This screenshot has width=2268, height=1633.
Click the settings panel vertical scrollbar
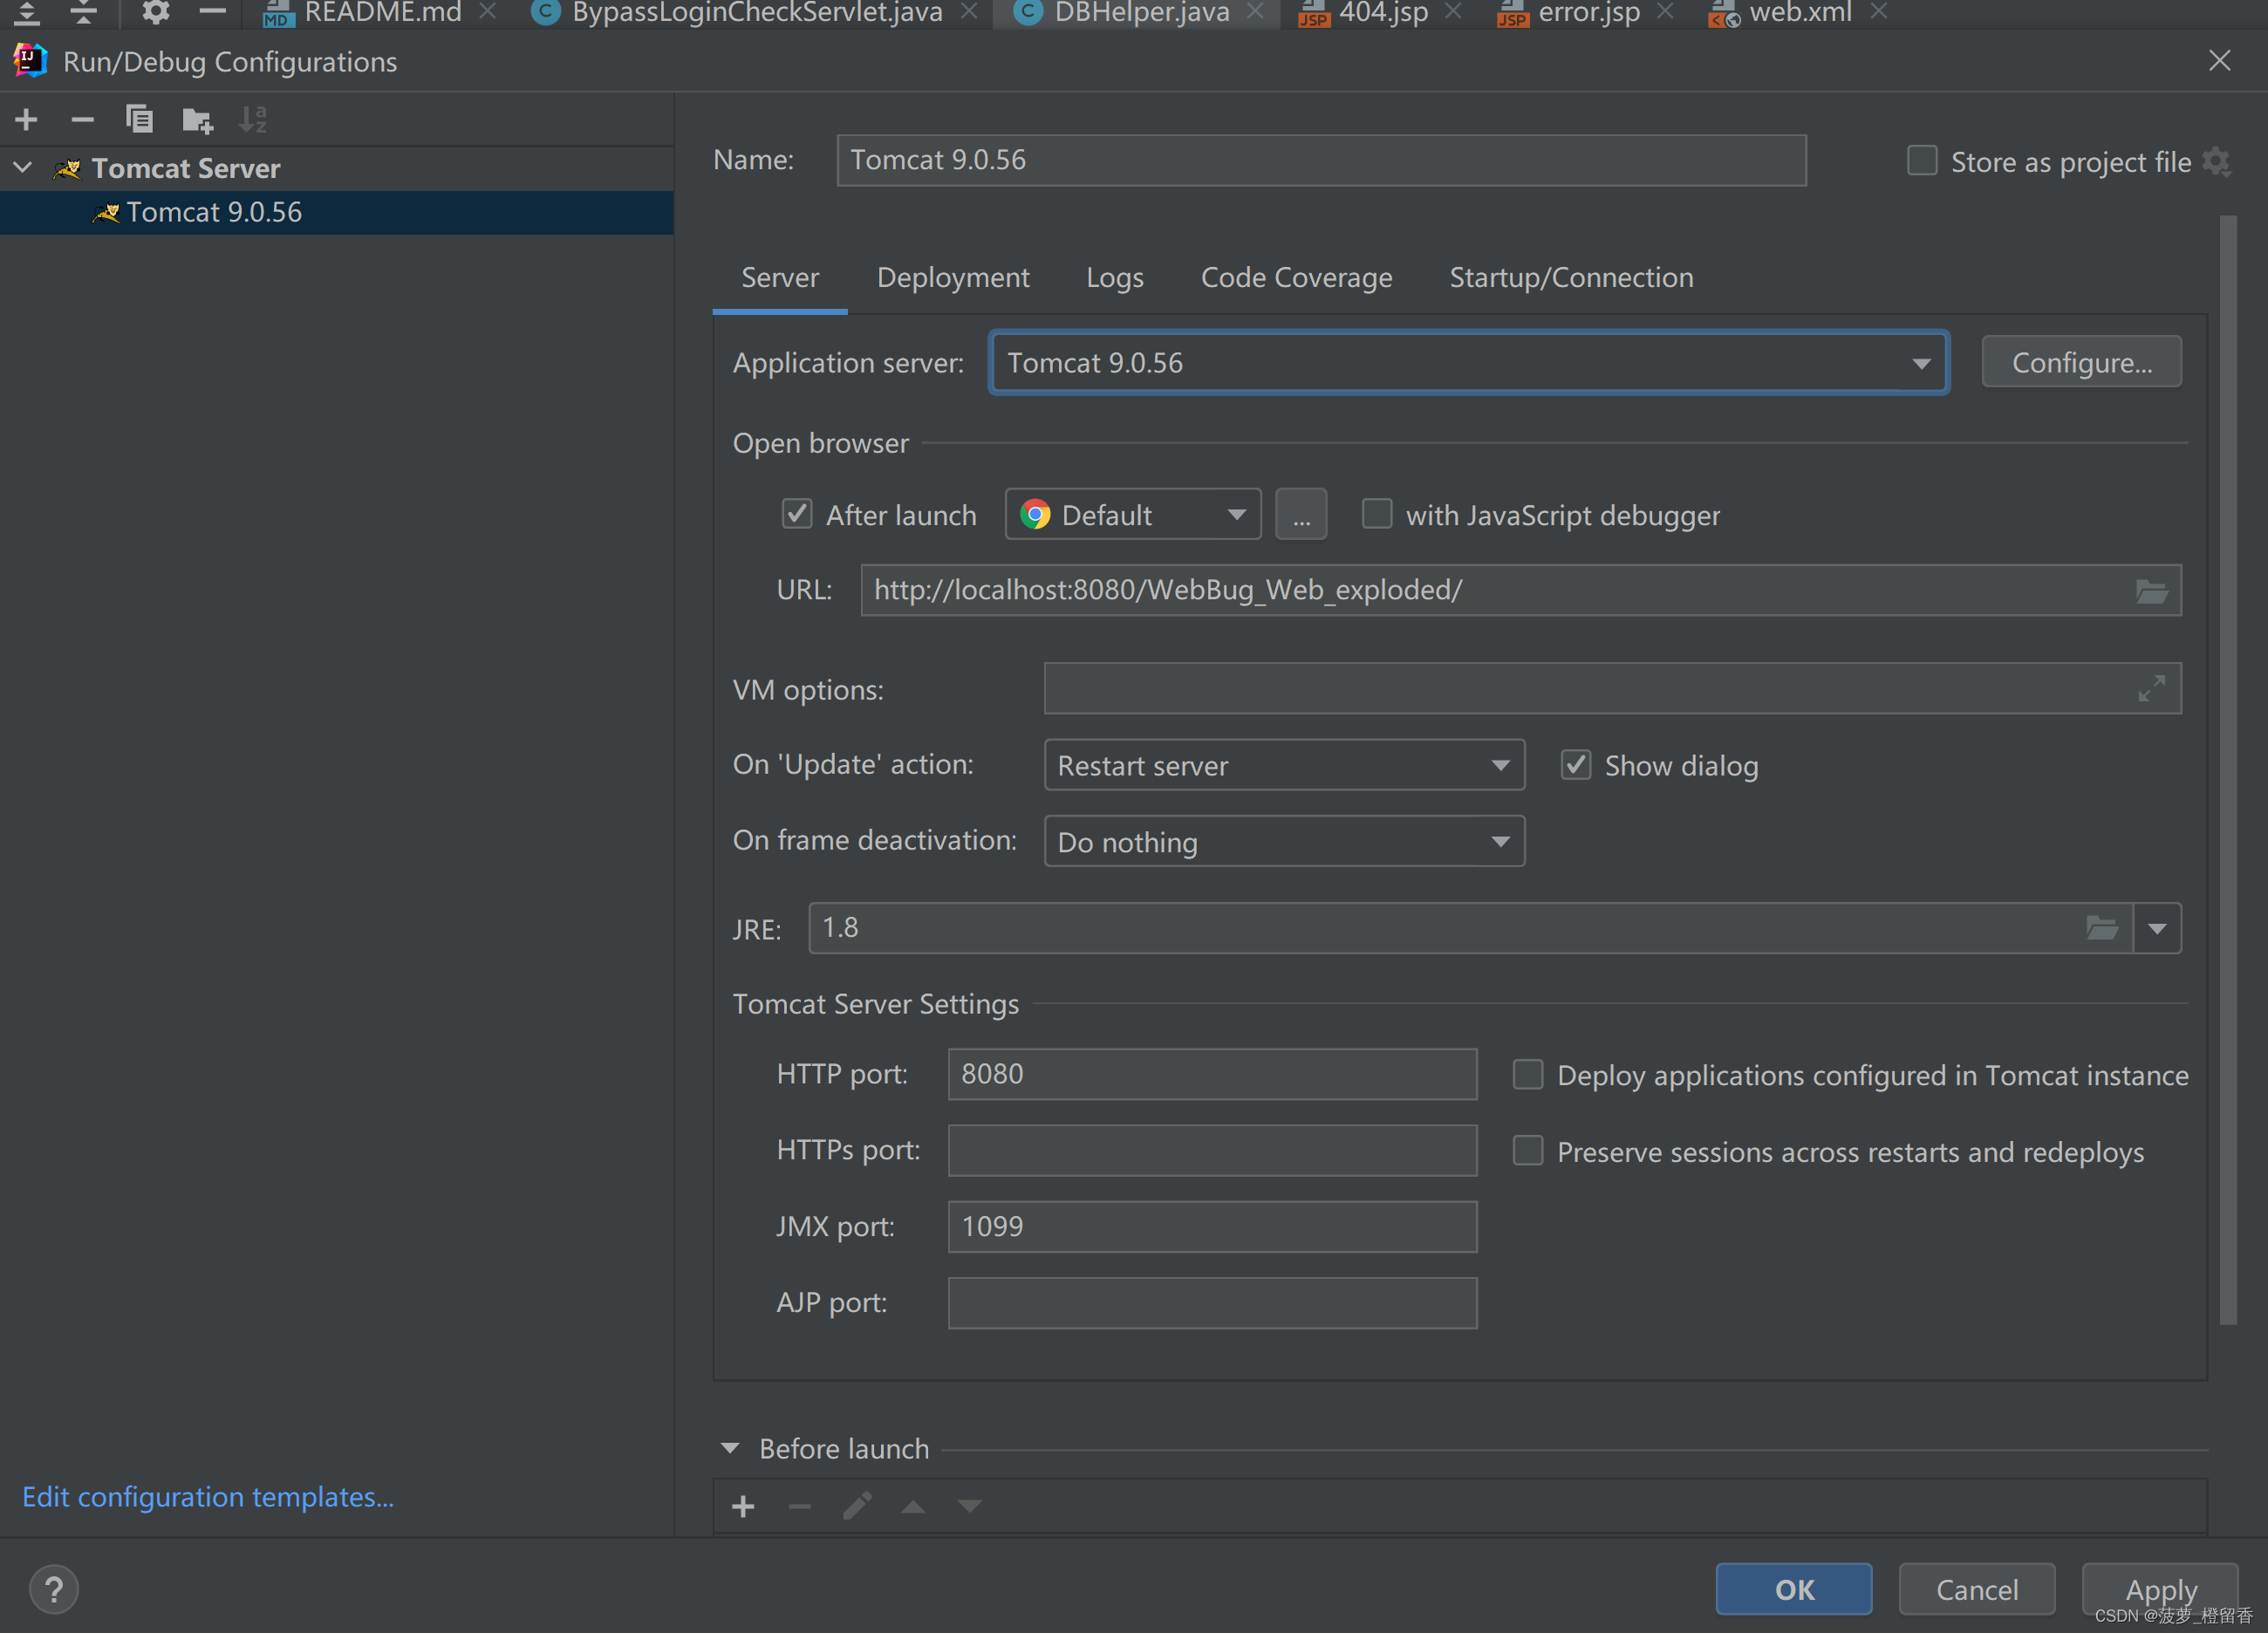point(2228,770)
